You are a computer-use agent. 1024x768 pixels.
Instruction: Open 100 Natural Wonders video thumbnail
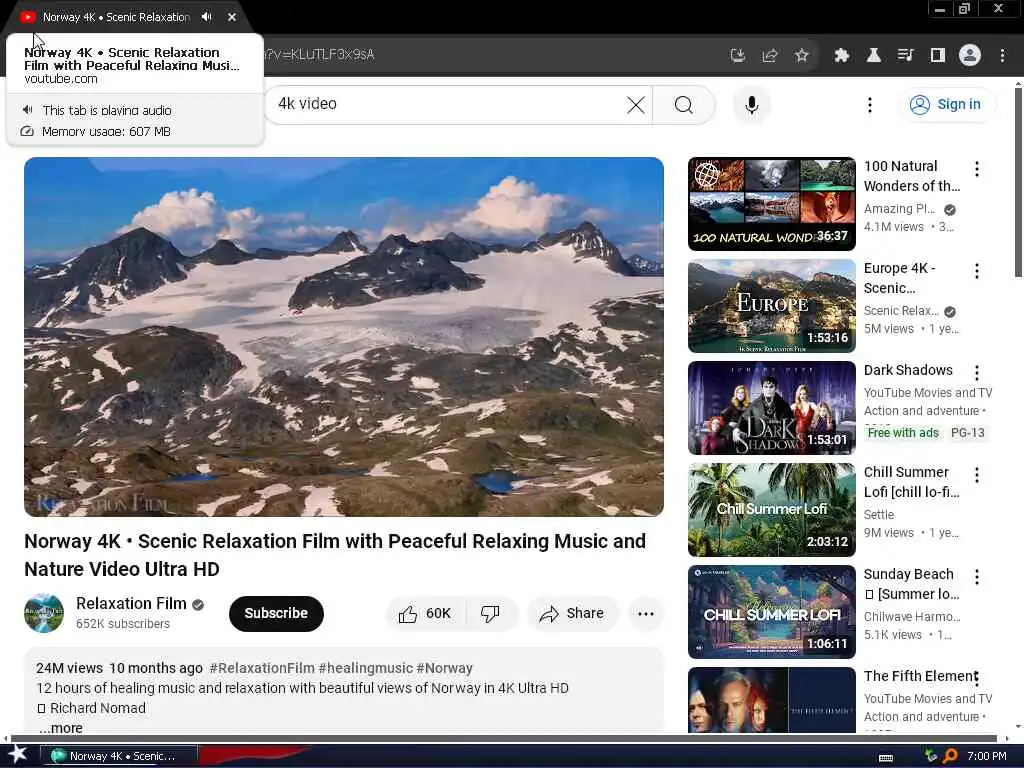coord(771,204)
